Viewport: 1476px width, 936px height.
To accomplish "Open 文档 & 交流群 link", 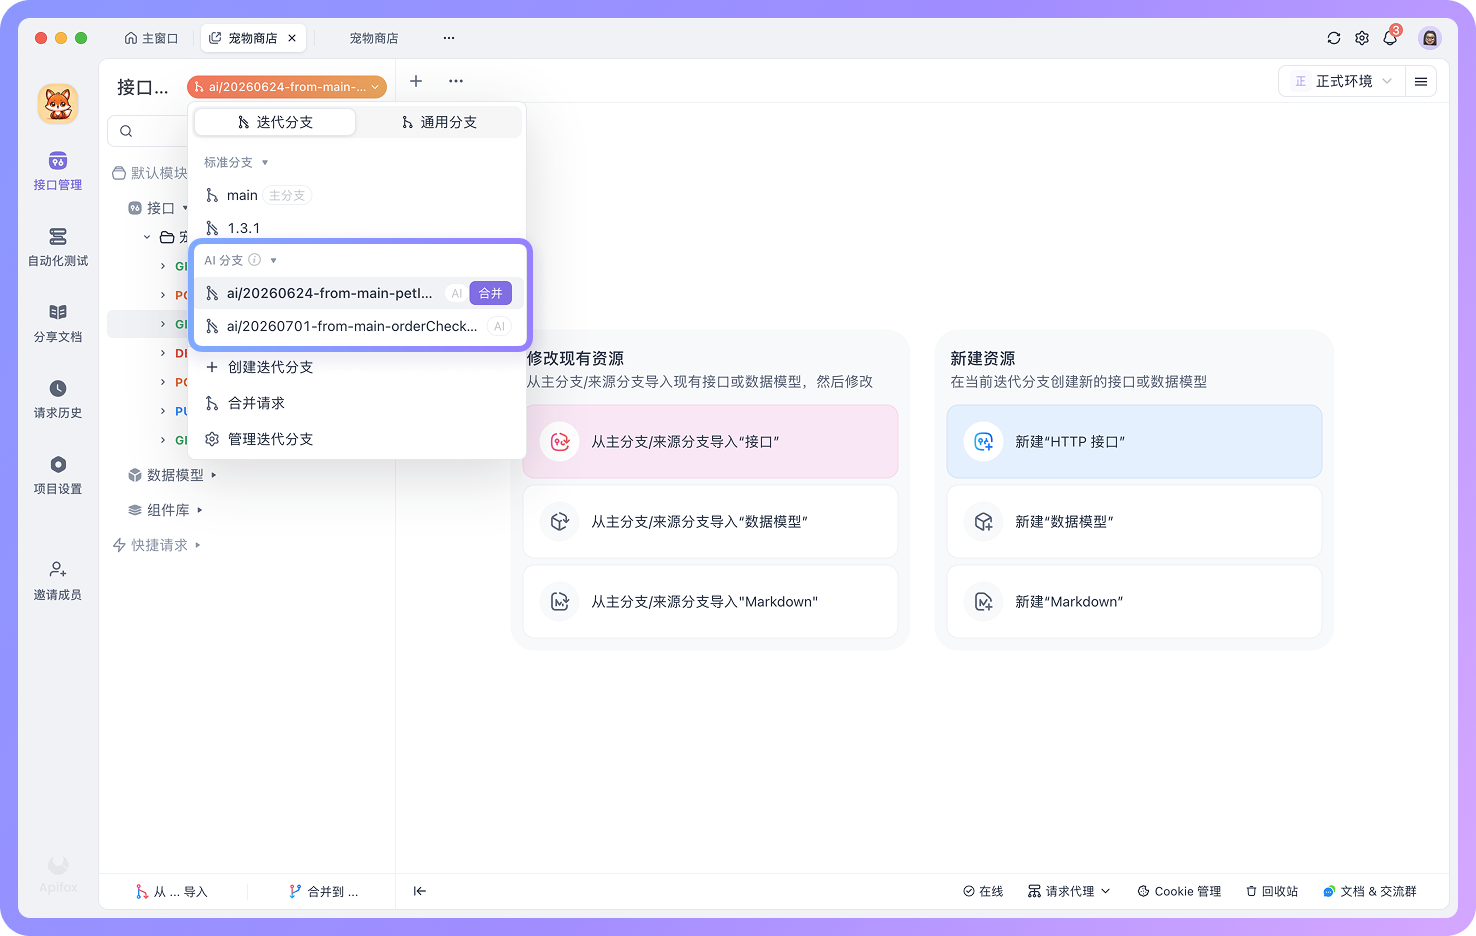I will pyautogui.click(x=1370, y=891).
